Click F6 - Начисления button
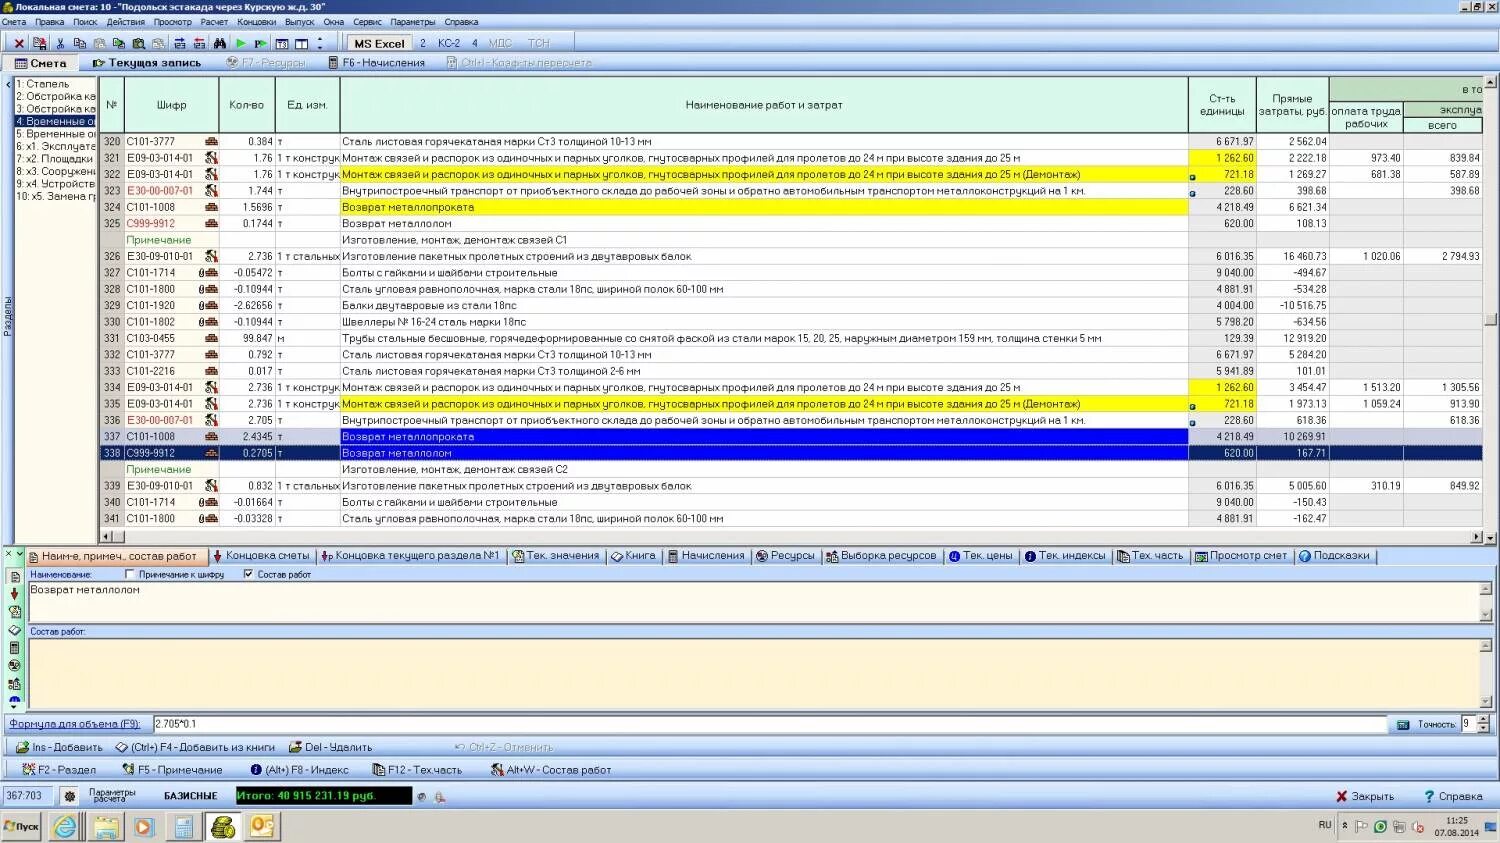 point(376,63)
